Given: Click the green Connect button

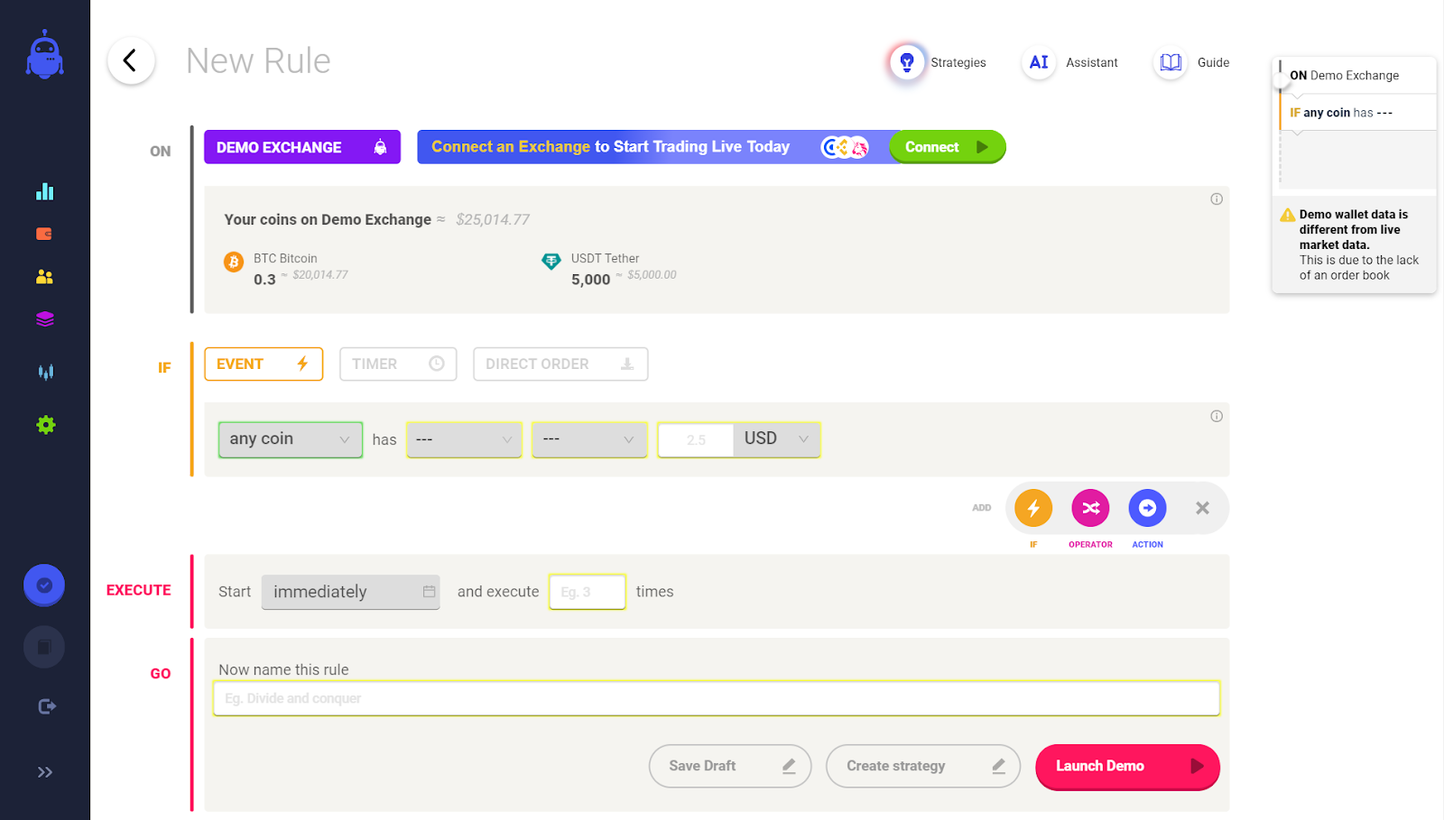Looking at the screenshot, I should coord(946,147).
